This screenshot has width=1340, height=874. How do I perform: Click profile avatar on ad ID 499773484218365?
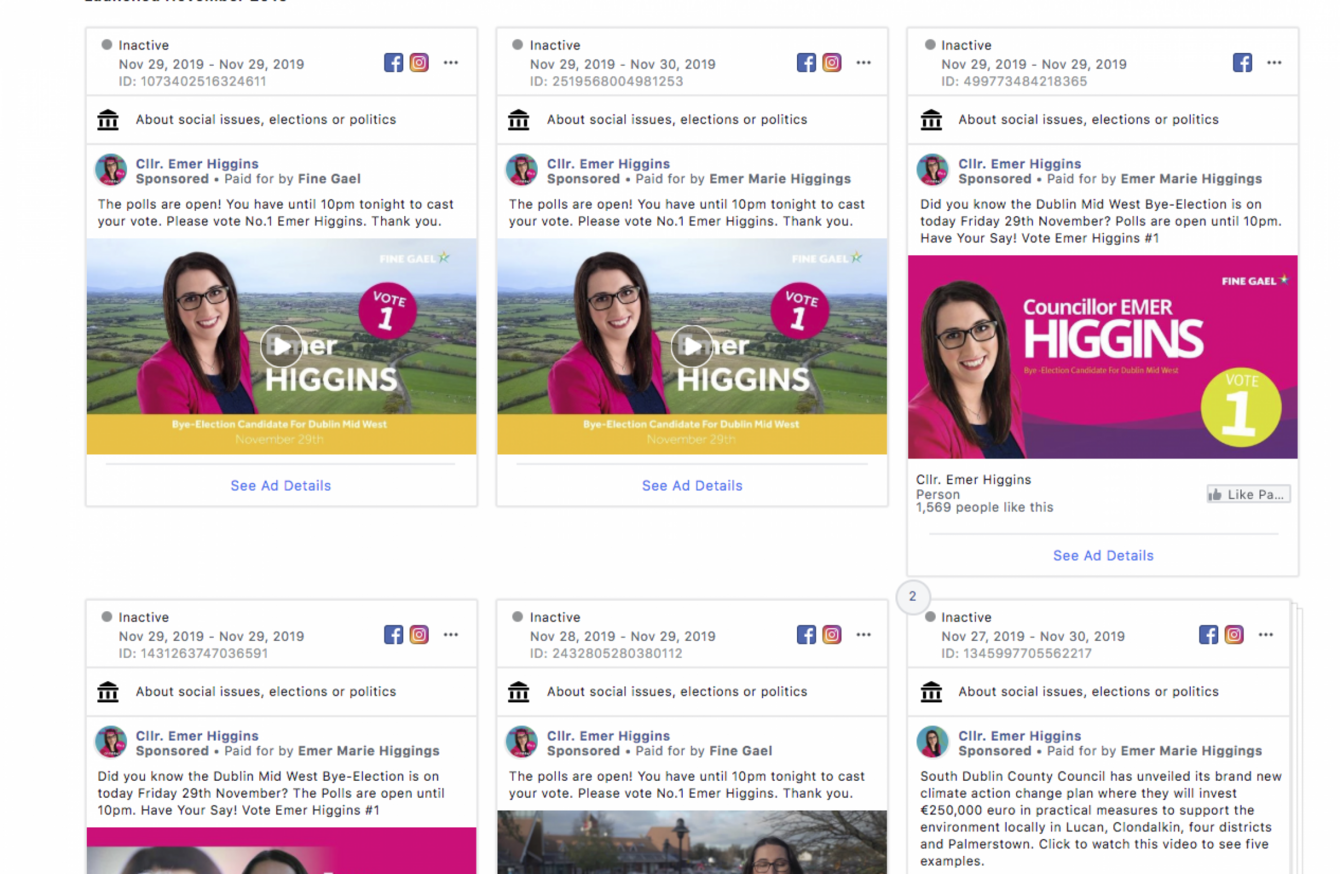[933, 170]
